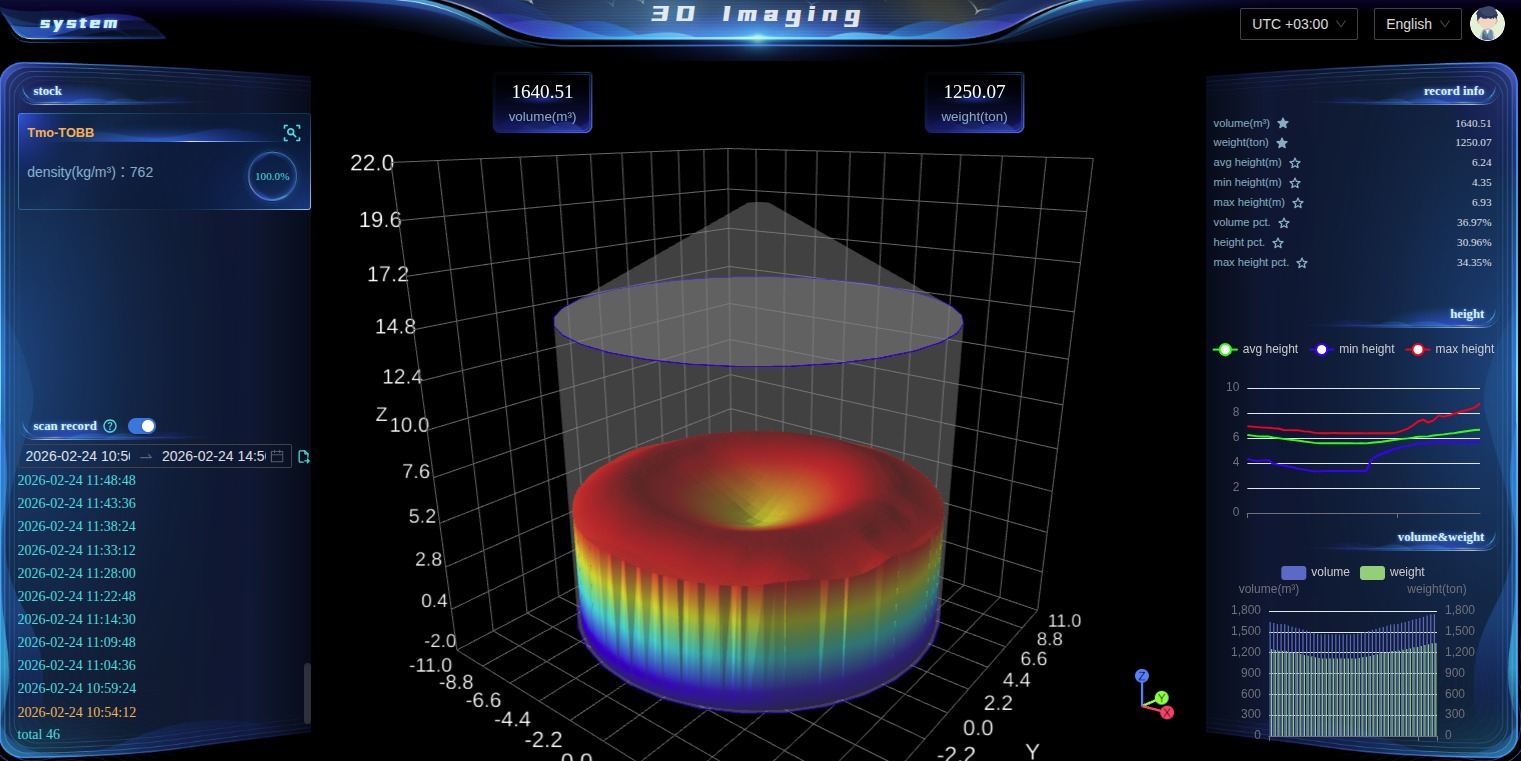Toggle the scan record switch
The width and height of the screenshot is (1521, 761).
coord(142,426)
